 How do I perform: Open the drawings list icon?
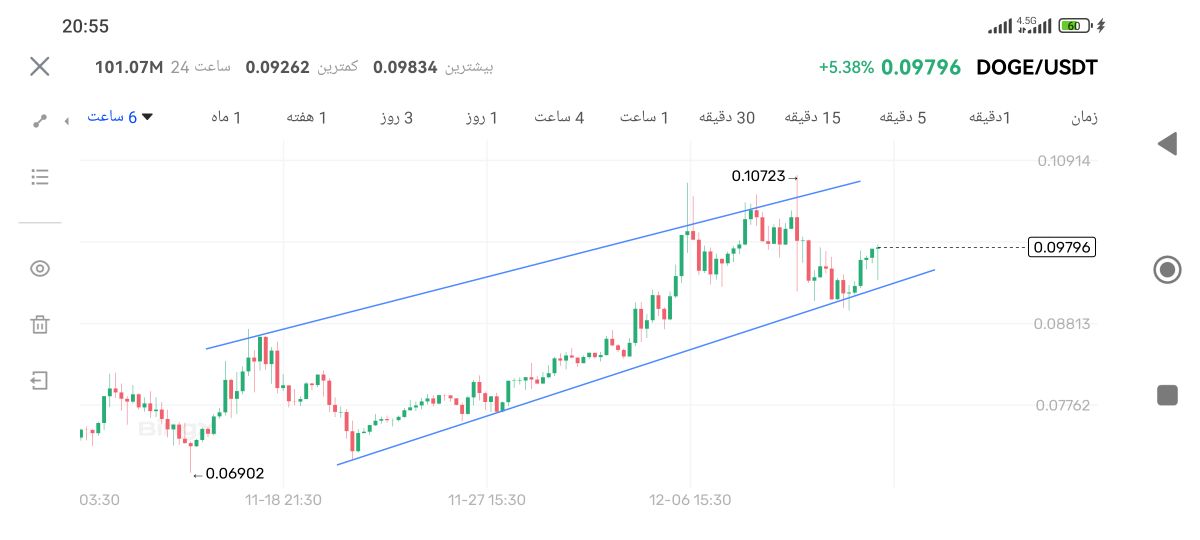pos(40,177)
